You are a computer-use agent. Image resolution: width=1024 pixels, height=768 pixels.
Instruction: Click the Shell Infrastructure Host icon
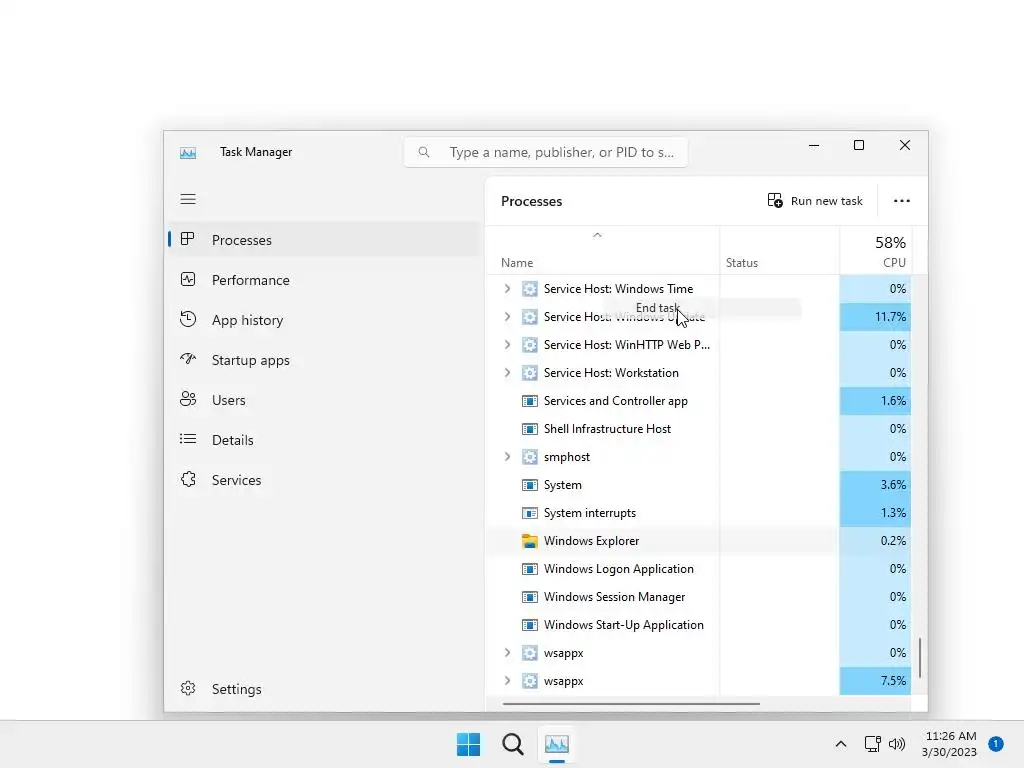click(x=530, y=429)
